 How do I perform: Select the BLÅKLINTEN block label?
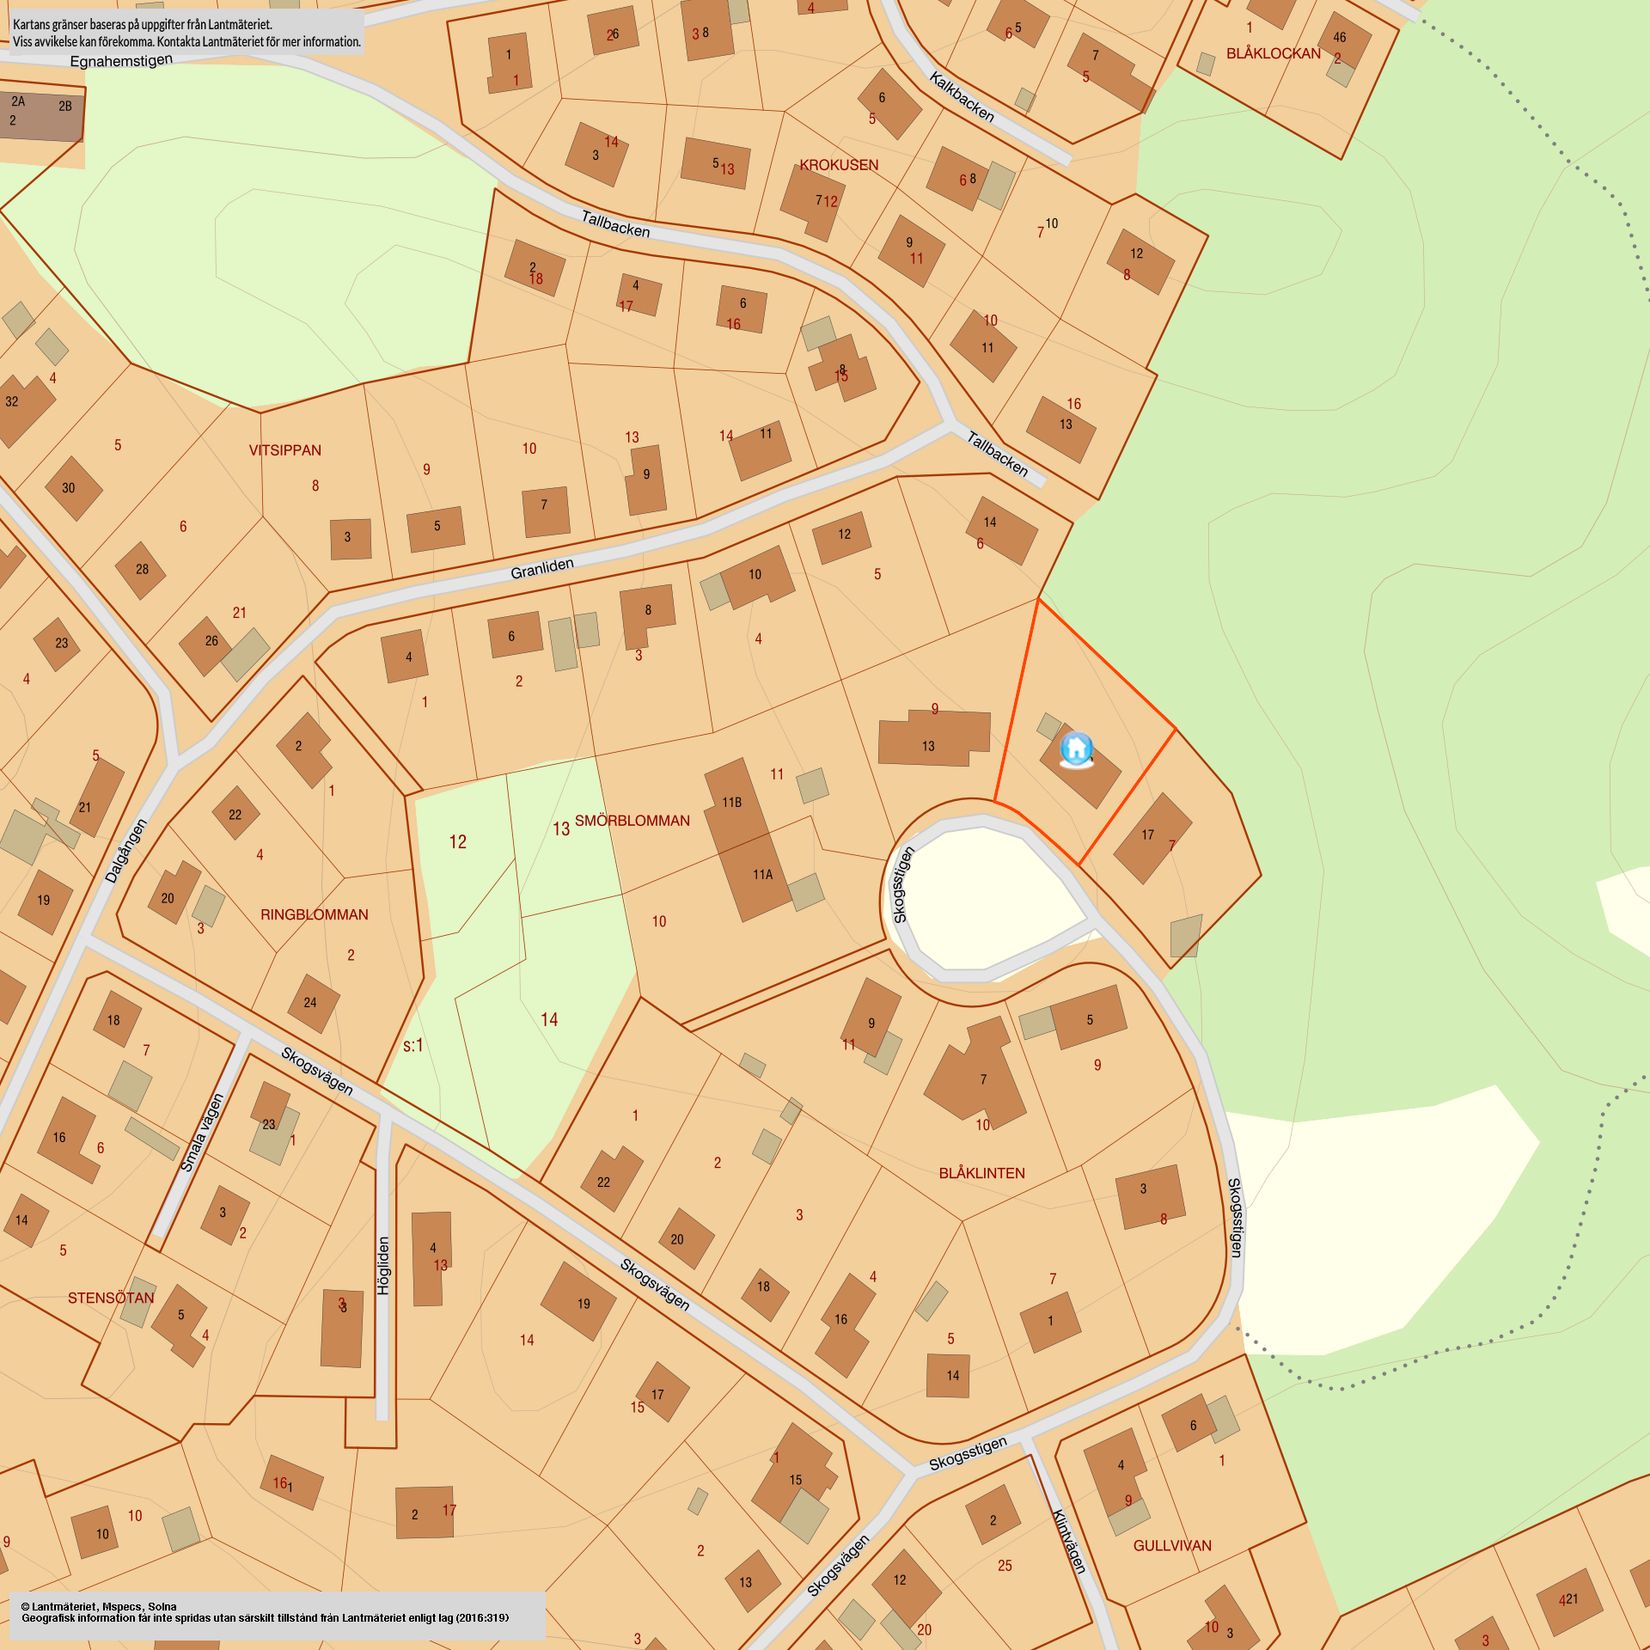pyautogui.click(x=981, y=1173)
